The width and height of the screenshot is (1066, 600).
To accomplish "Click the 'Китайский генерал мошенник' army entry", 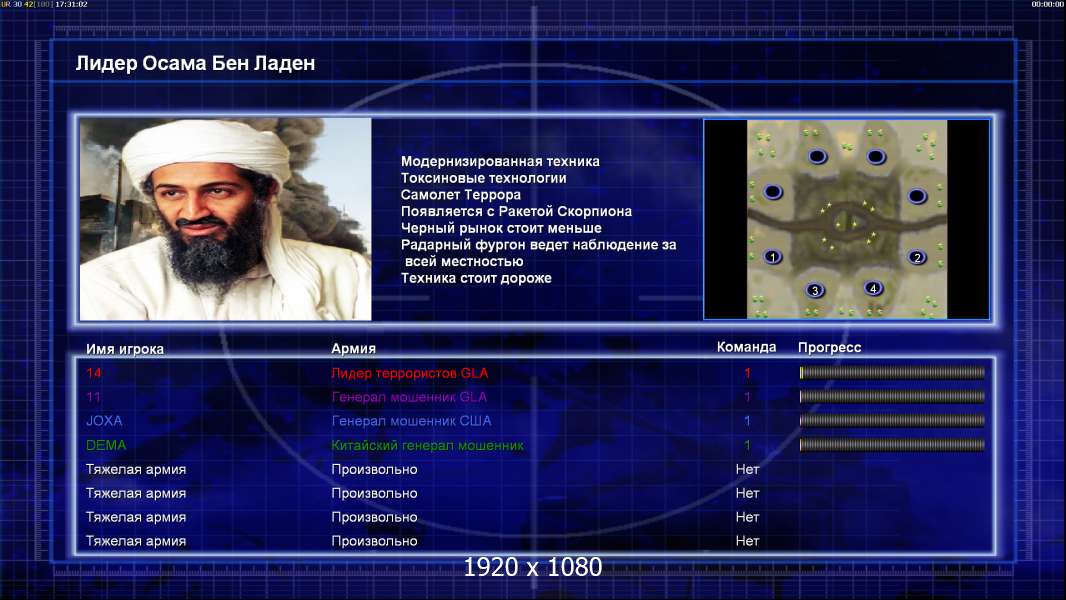I will tap(427, 445).
